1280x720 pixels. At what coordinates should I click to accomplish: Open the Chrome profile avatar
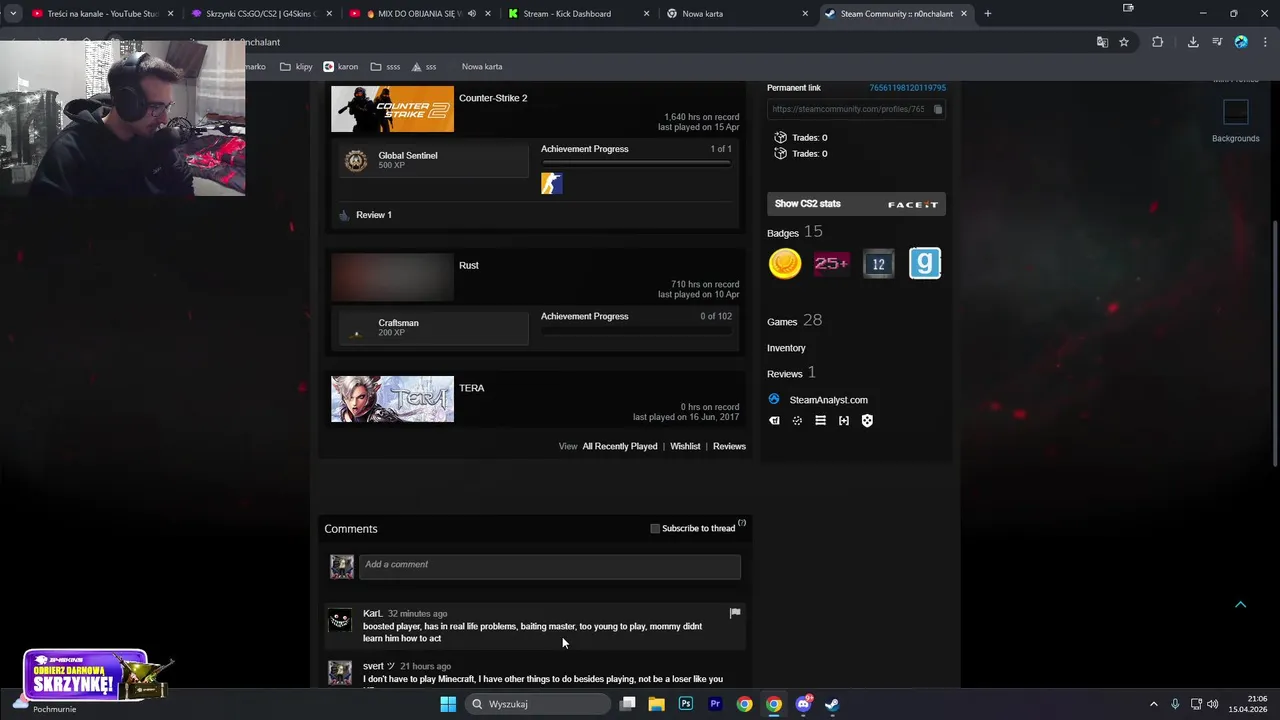coord(1241,42)
